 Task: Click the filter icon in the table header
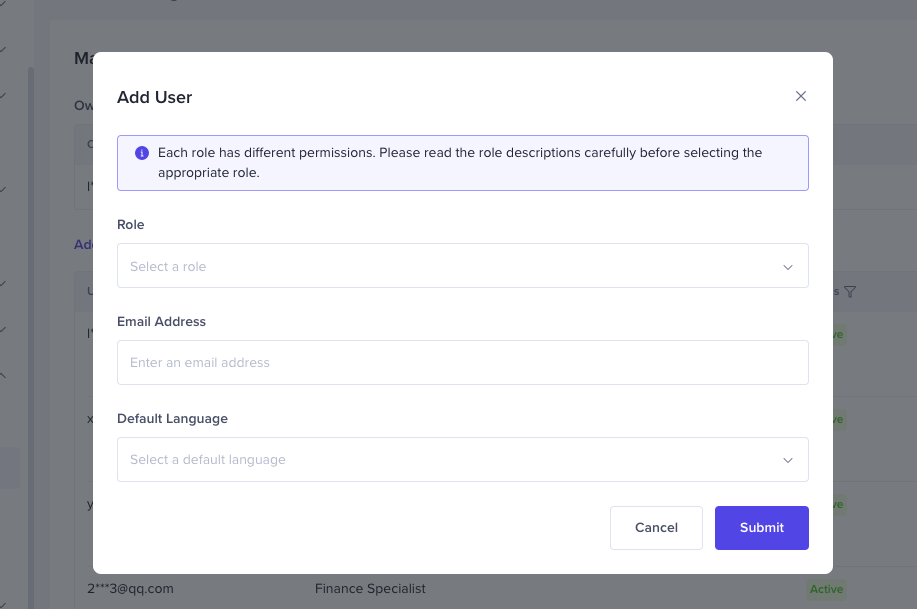click(850, 292)
